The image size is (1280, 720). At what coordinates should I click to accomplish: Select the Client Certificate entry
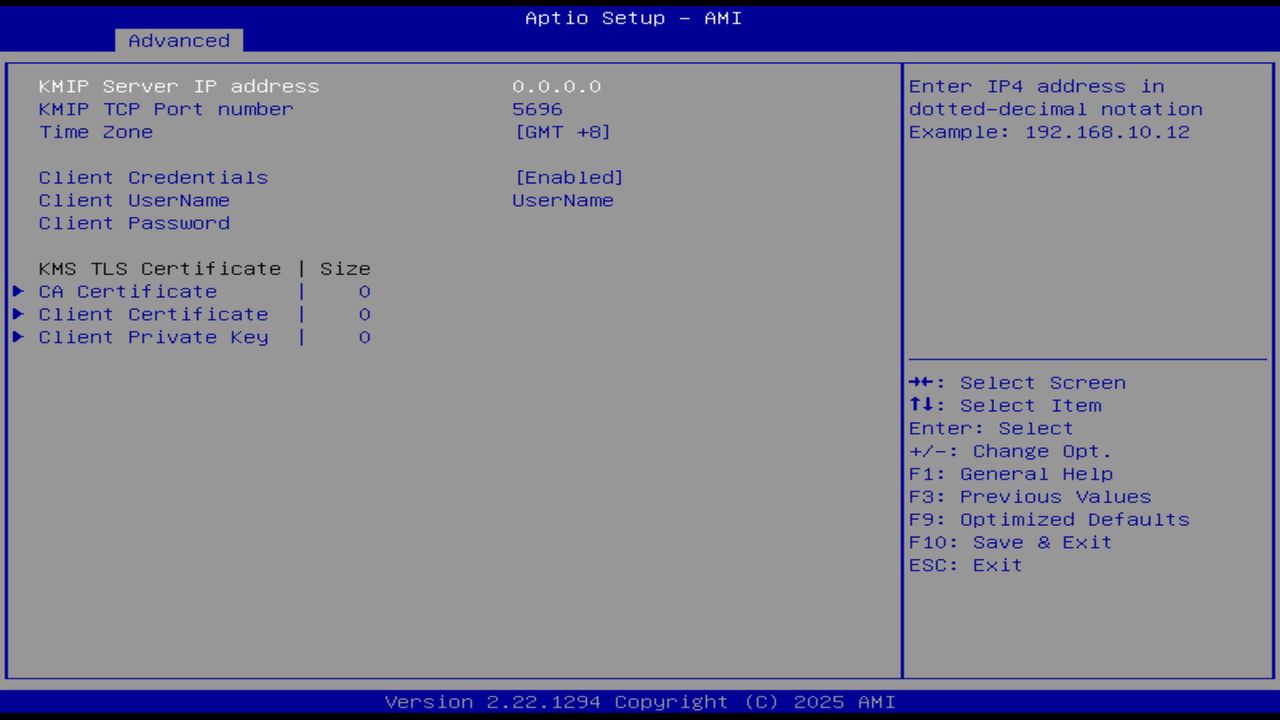153,314
